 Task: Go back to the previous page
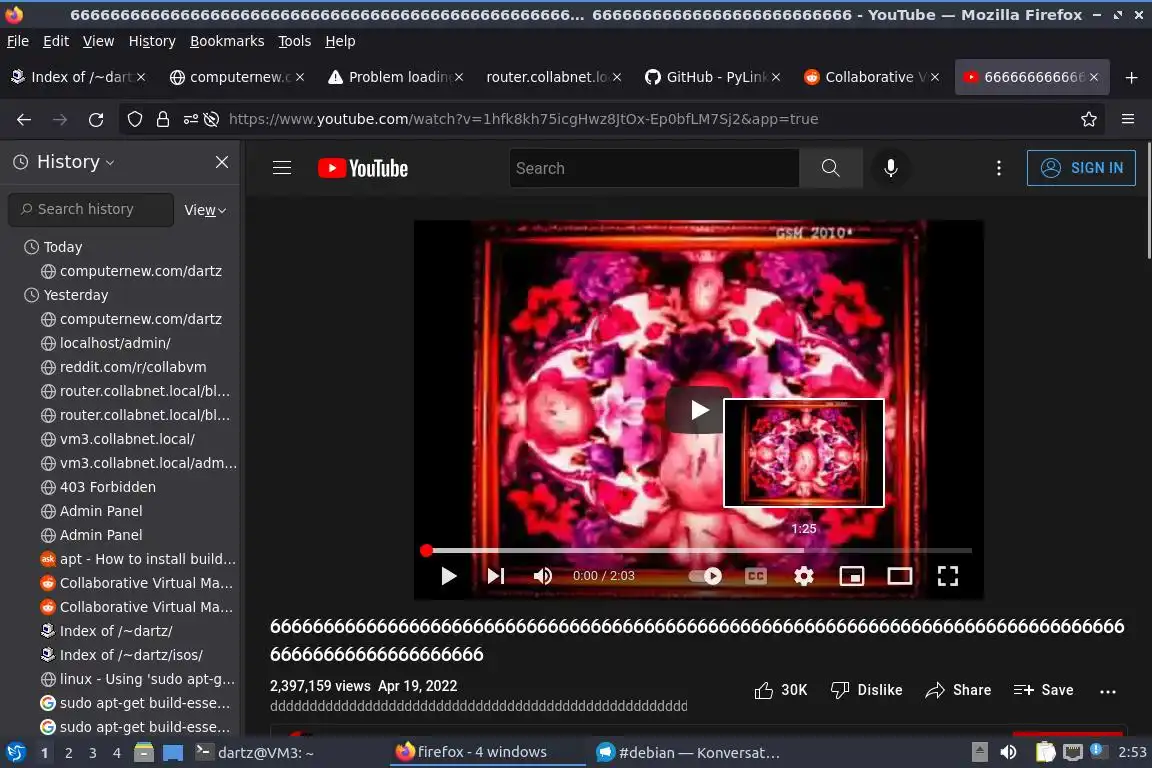point(24,119)
